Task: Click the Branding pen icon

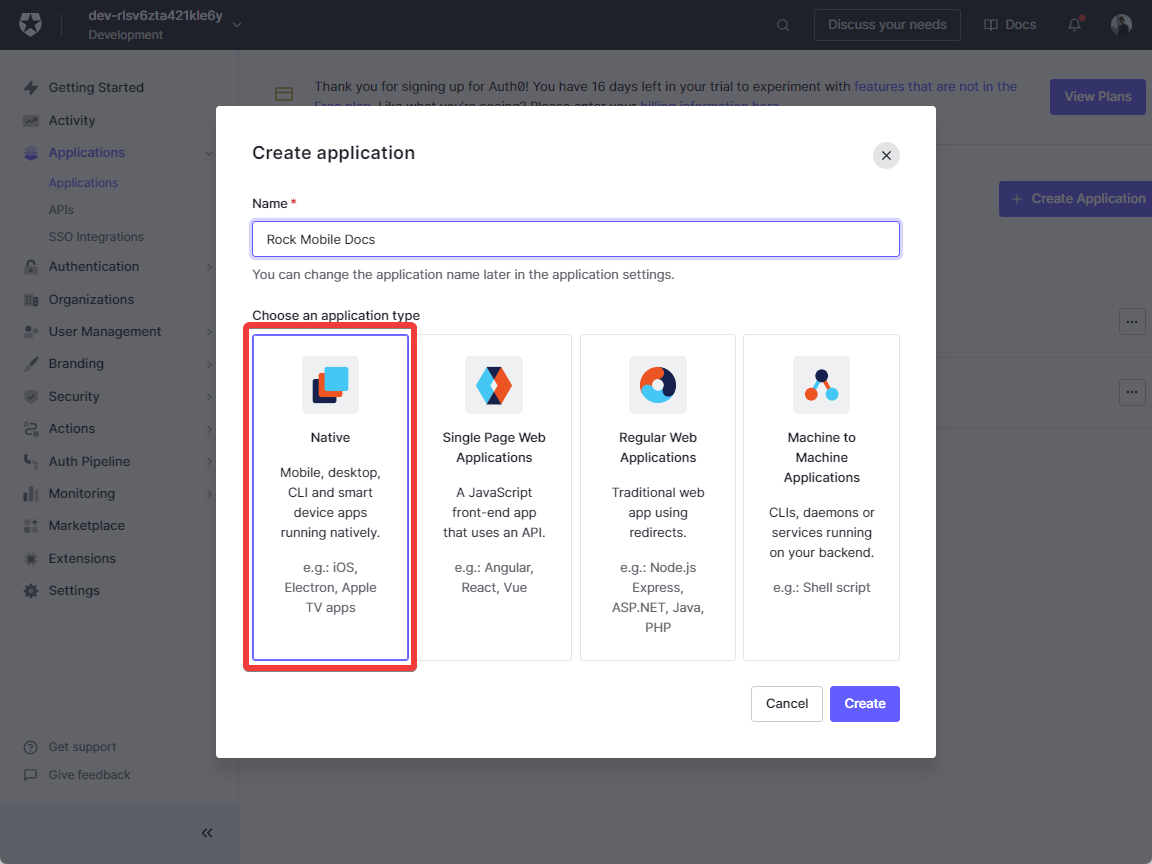Action: 31,364
